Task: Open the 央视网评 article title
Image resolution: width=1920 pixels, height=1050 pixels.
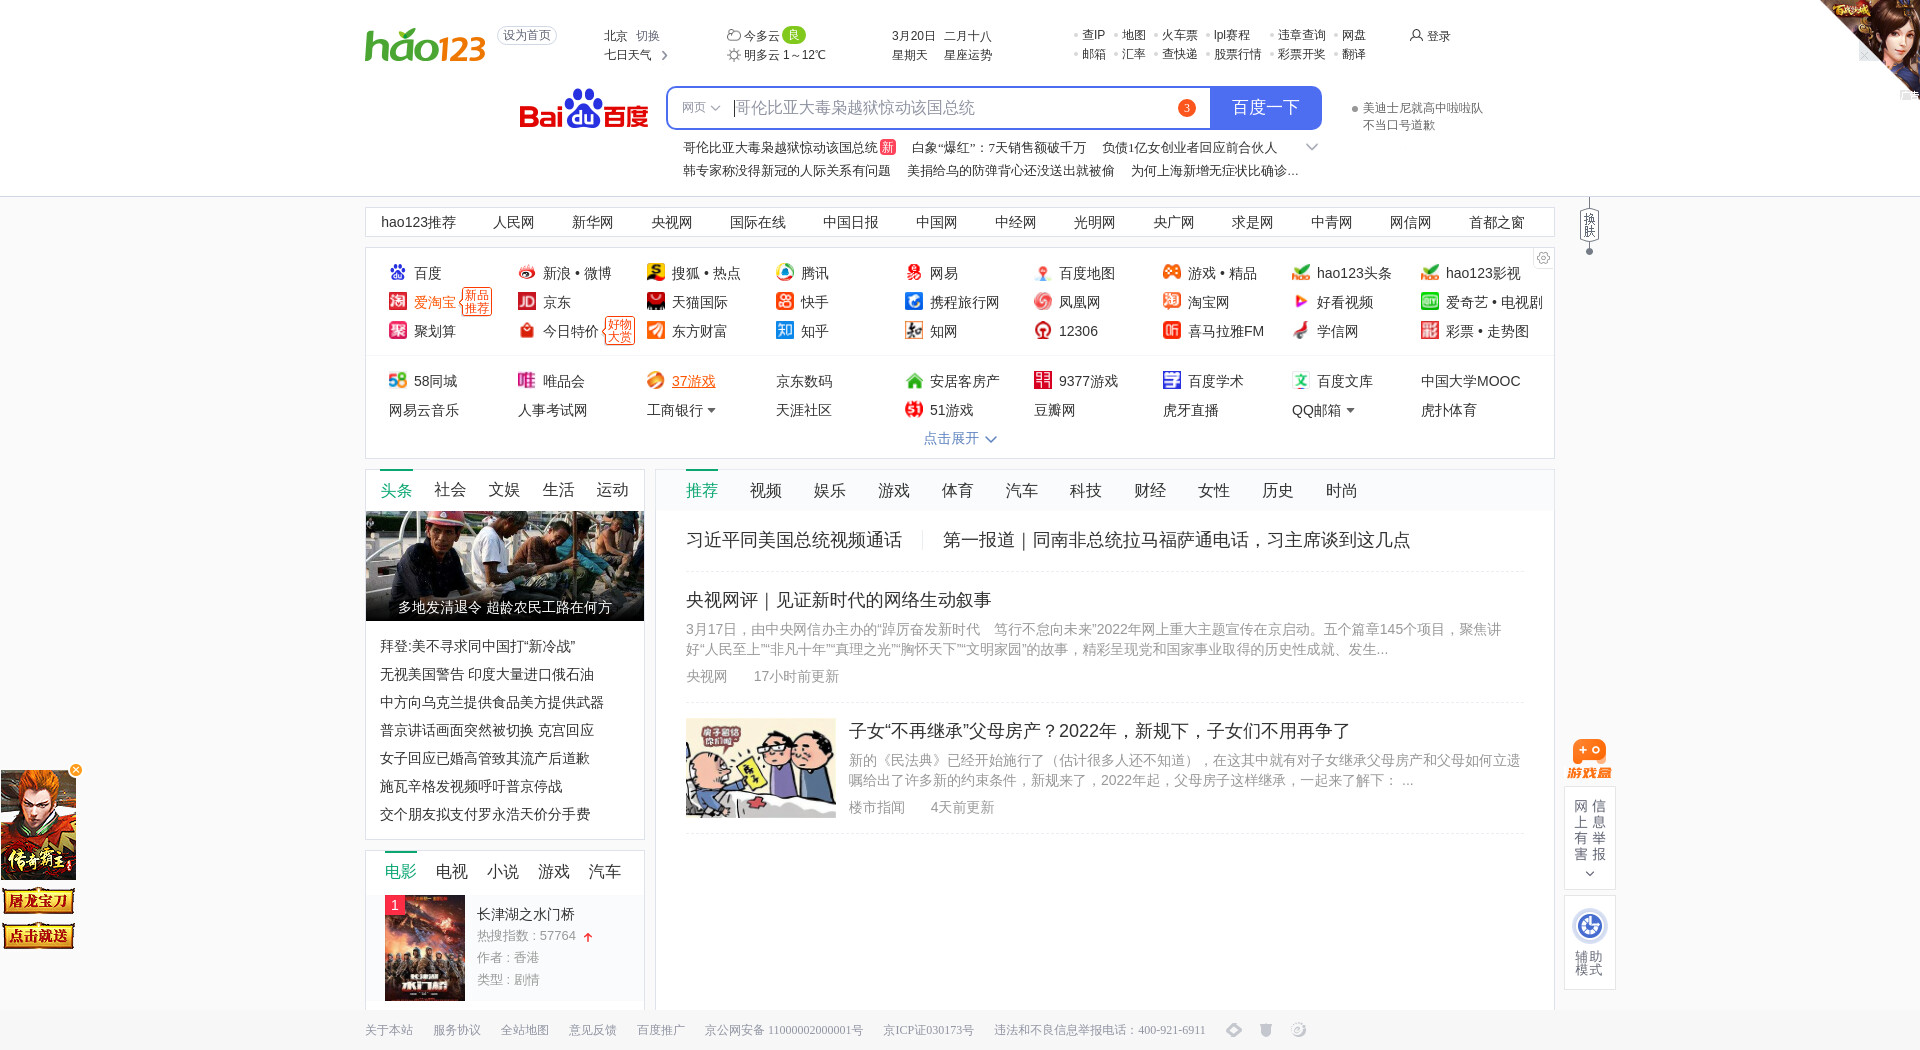Action: [838, 600]
